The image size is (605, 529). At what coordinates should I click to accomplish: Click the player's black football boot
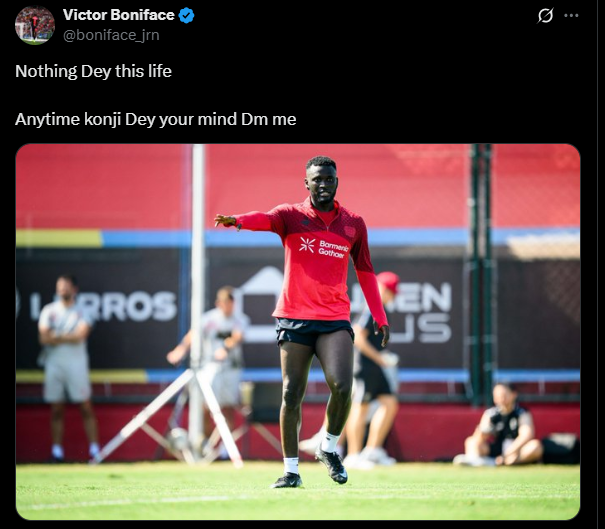coord(331,465)
